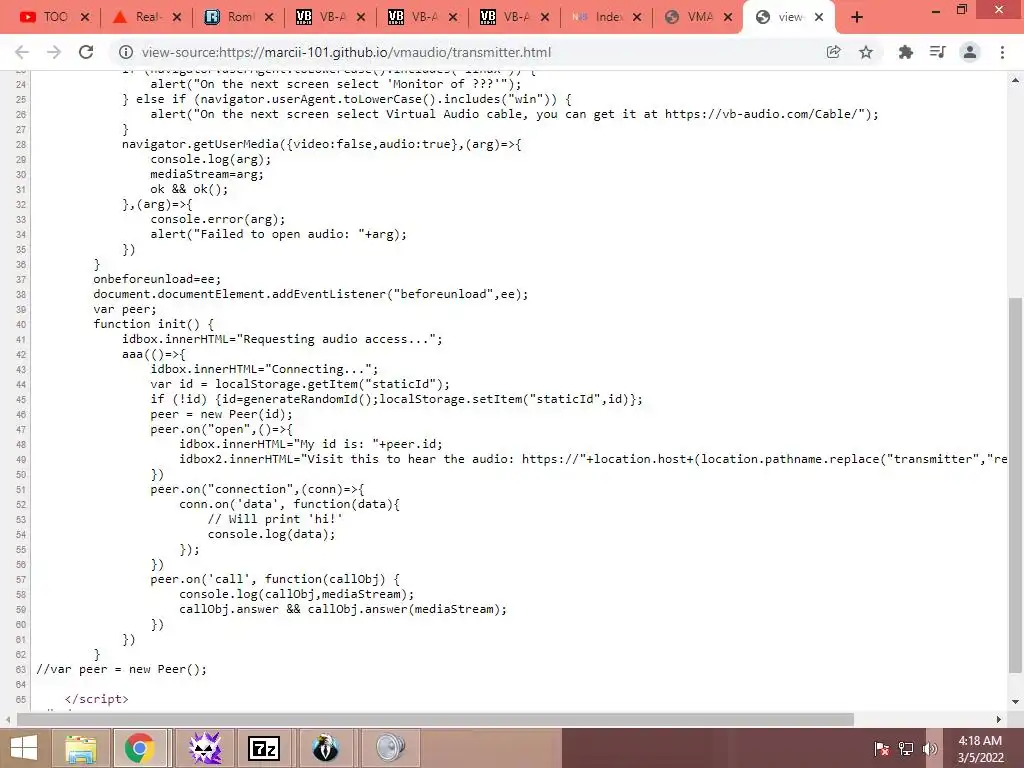Viewport: 1024px width, 768px height.
Task: Open a new tab with plus button
Action: pos(857,18)
